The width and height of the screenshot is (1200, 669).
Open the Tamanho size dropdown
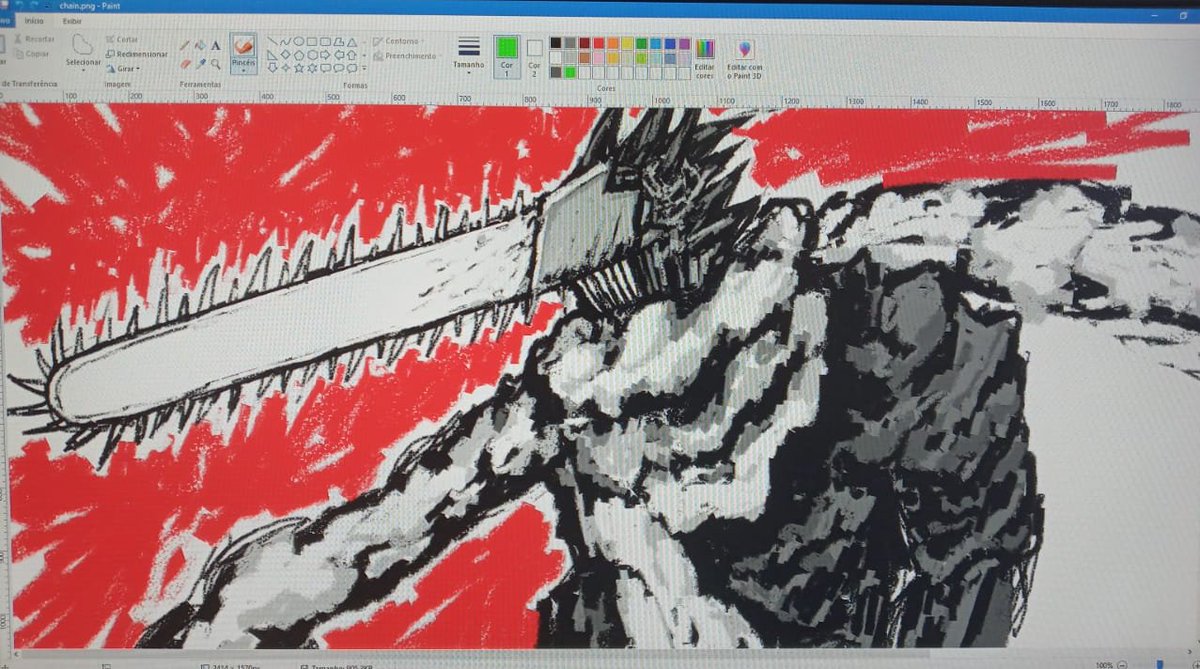(x=469, y=54)
